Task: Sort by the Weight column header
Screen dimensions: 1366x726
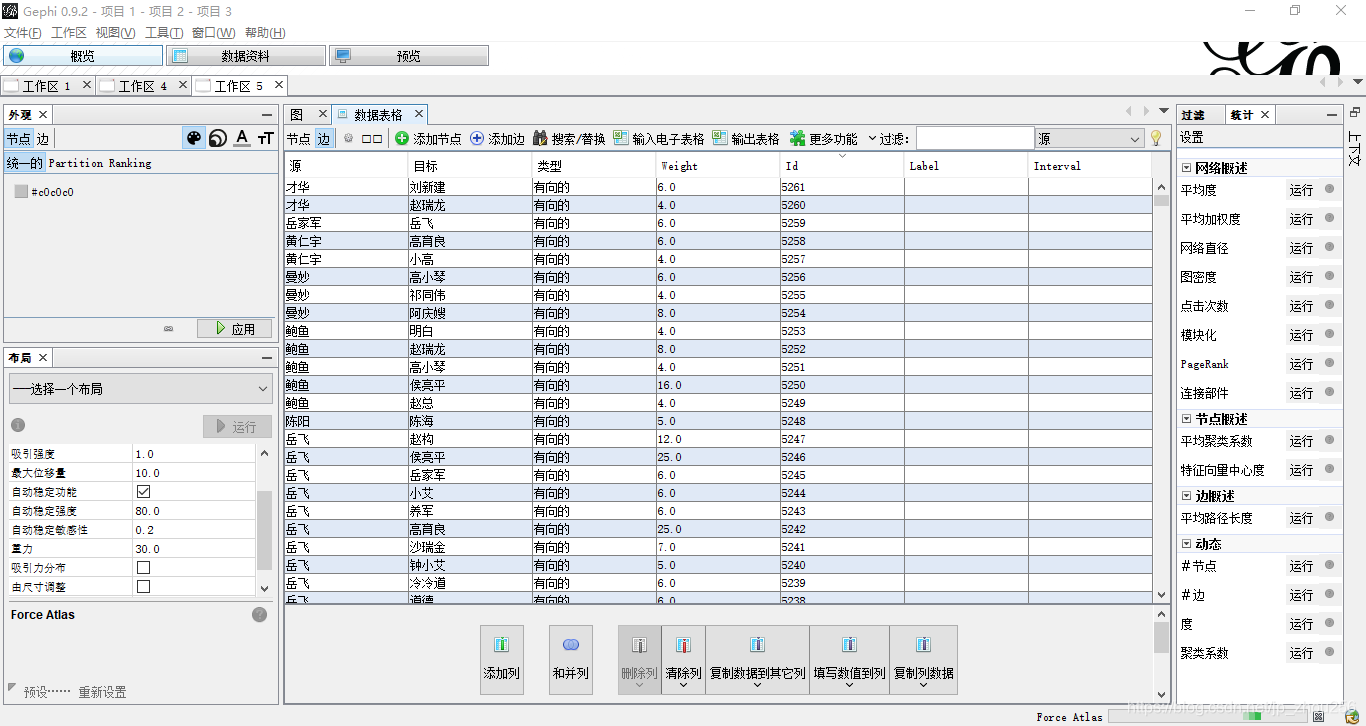Action: coord(718,166)
